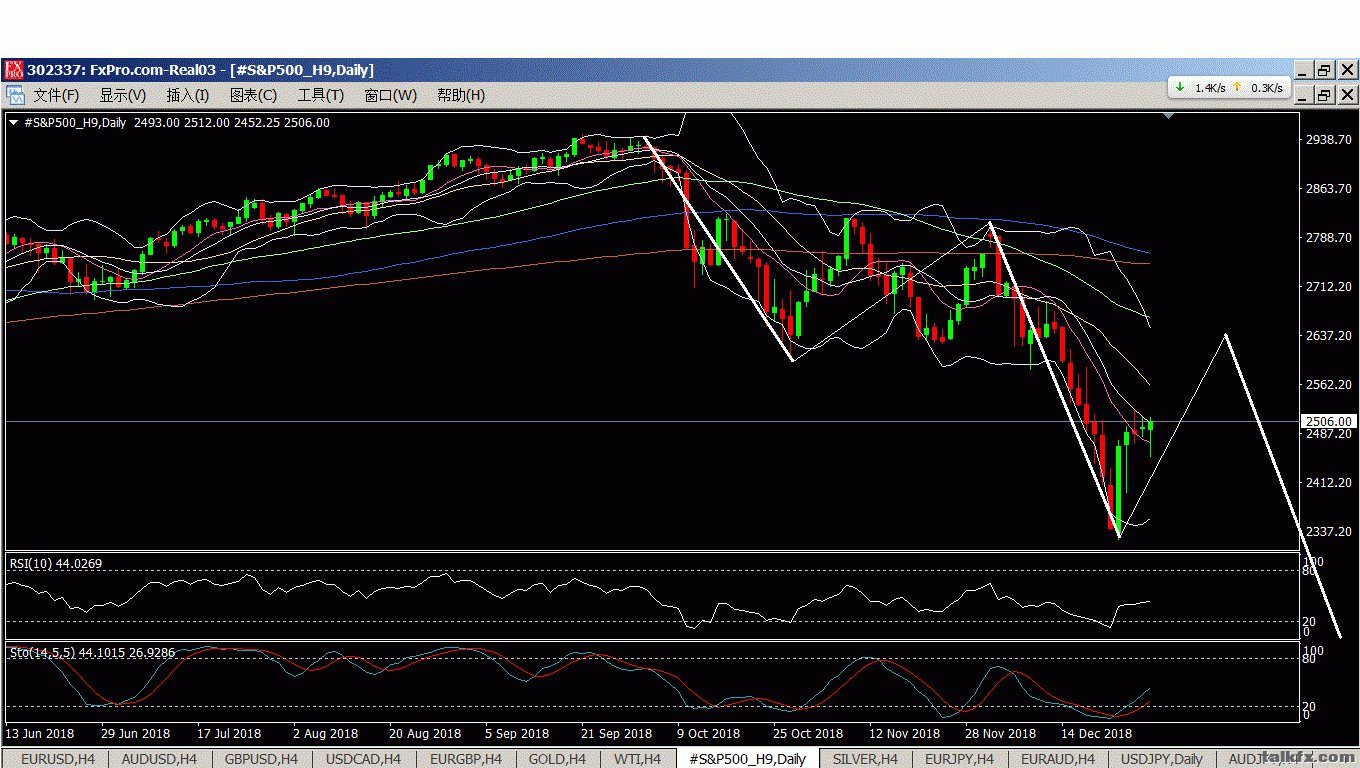Close the inner chart window

tap(1347, 95)
